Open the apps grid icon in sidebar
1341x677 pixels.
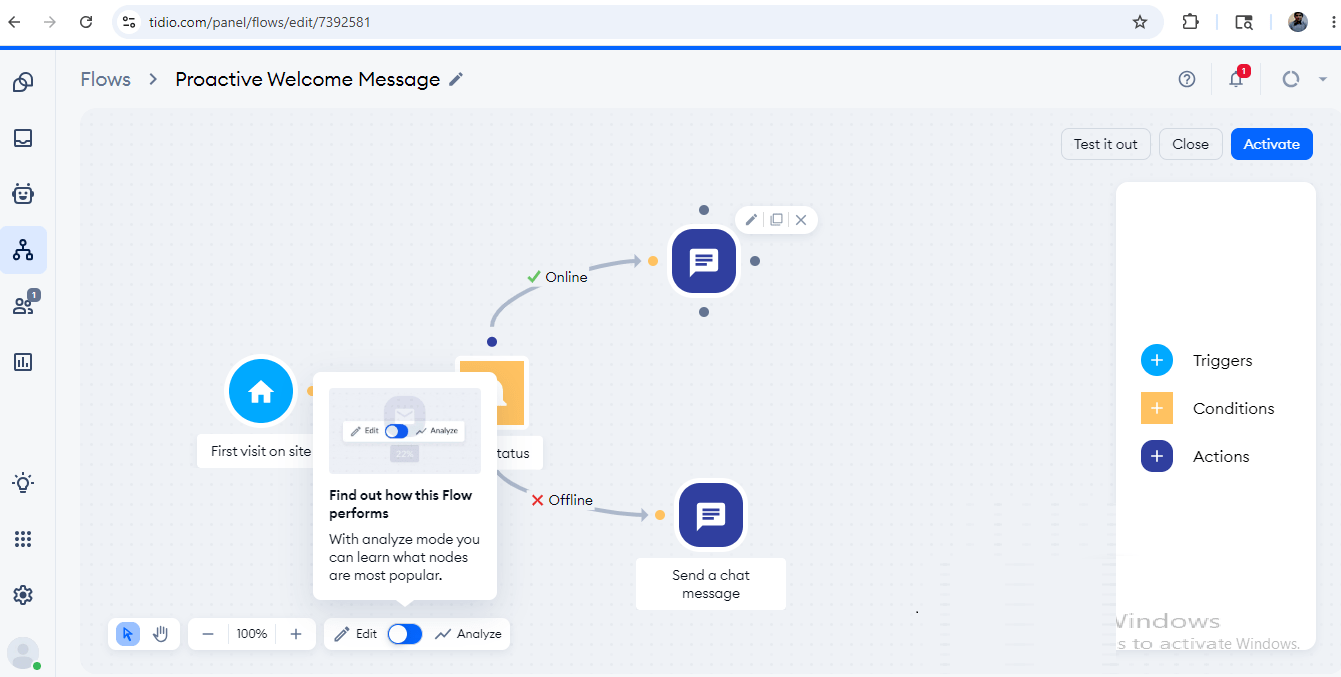pyautogui.click(x=23, y=539)
